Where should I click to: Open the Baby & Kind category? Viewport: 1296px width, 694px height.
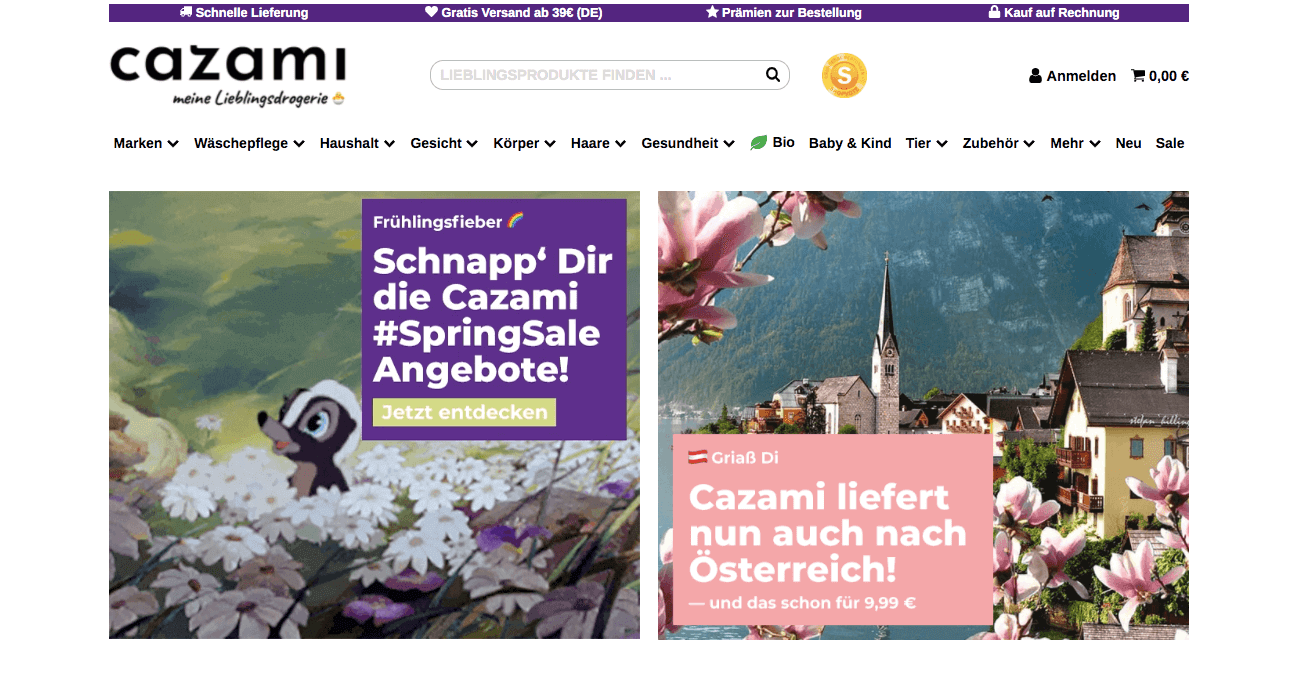coord(850,143)
